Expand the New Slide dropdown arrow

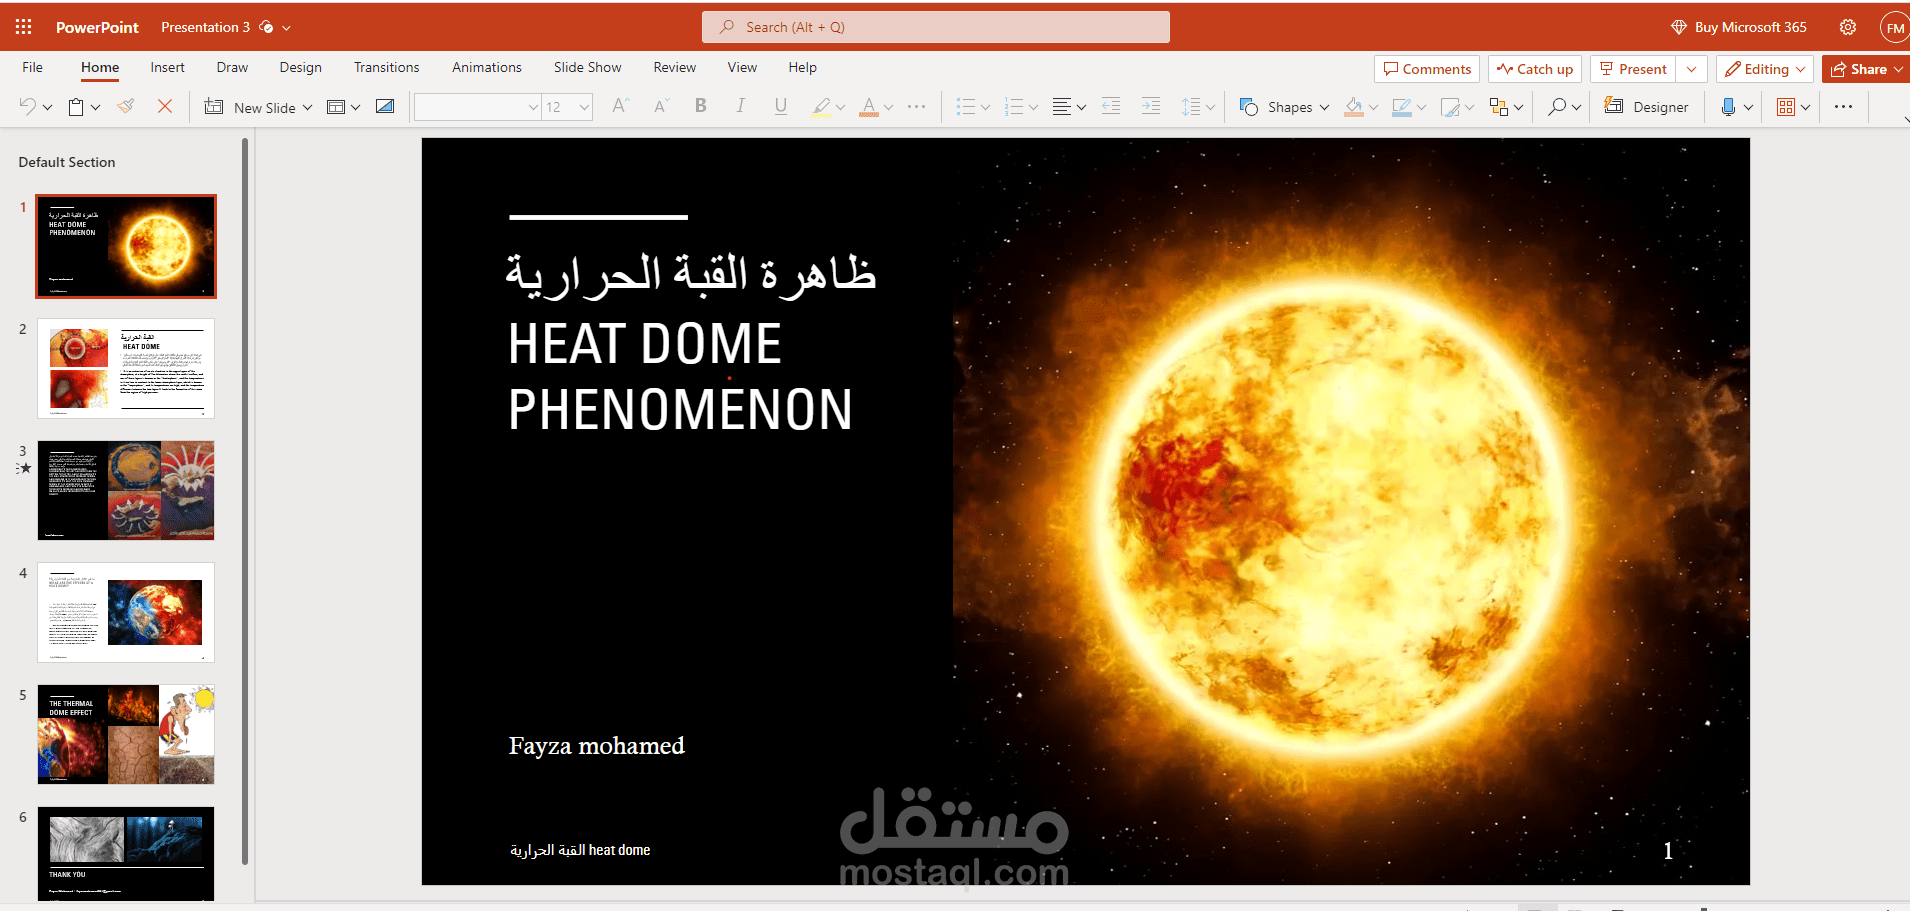307,107
